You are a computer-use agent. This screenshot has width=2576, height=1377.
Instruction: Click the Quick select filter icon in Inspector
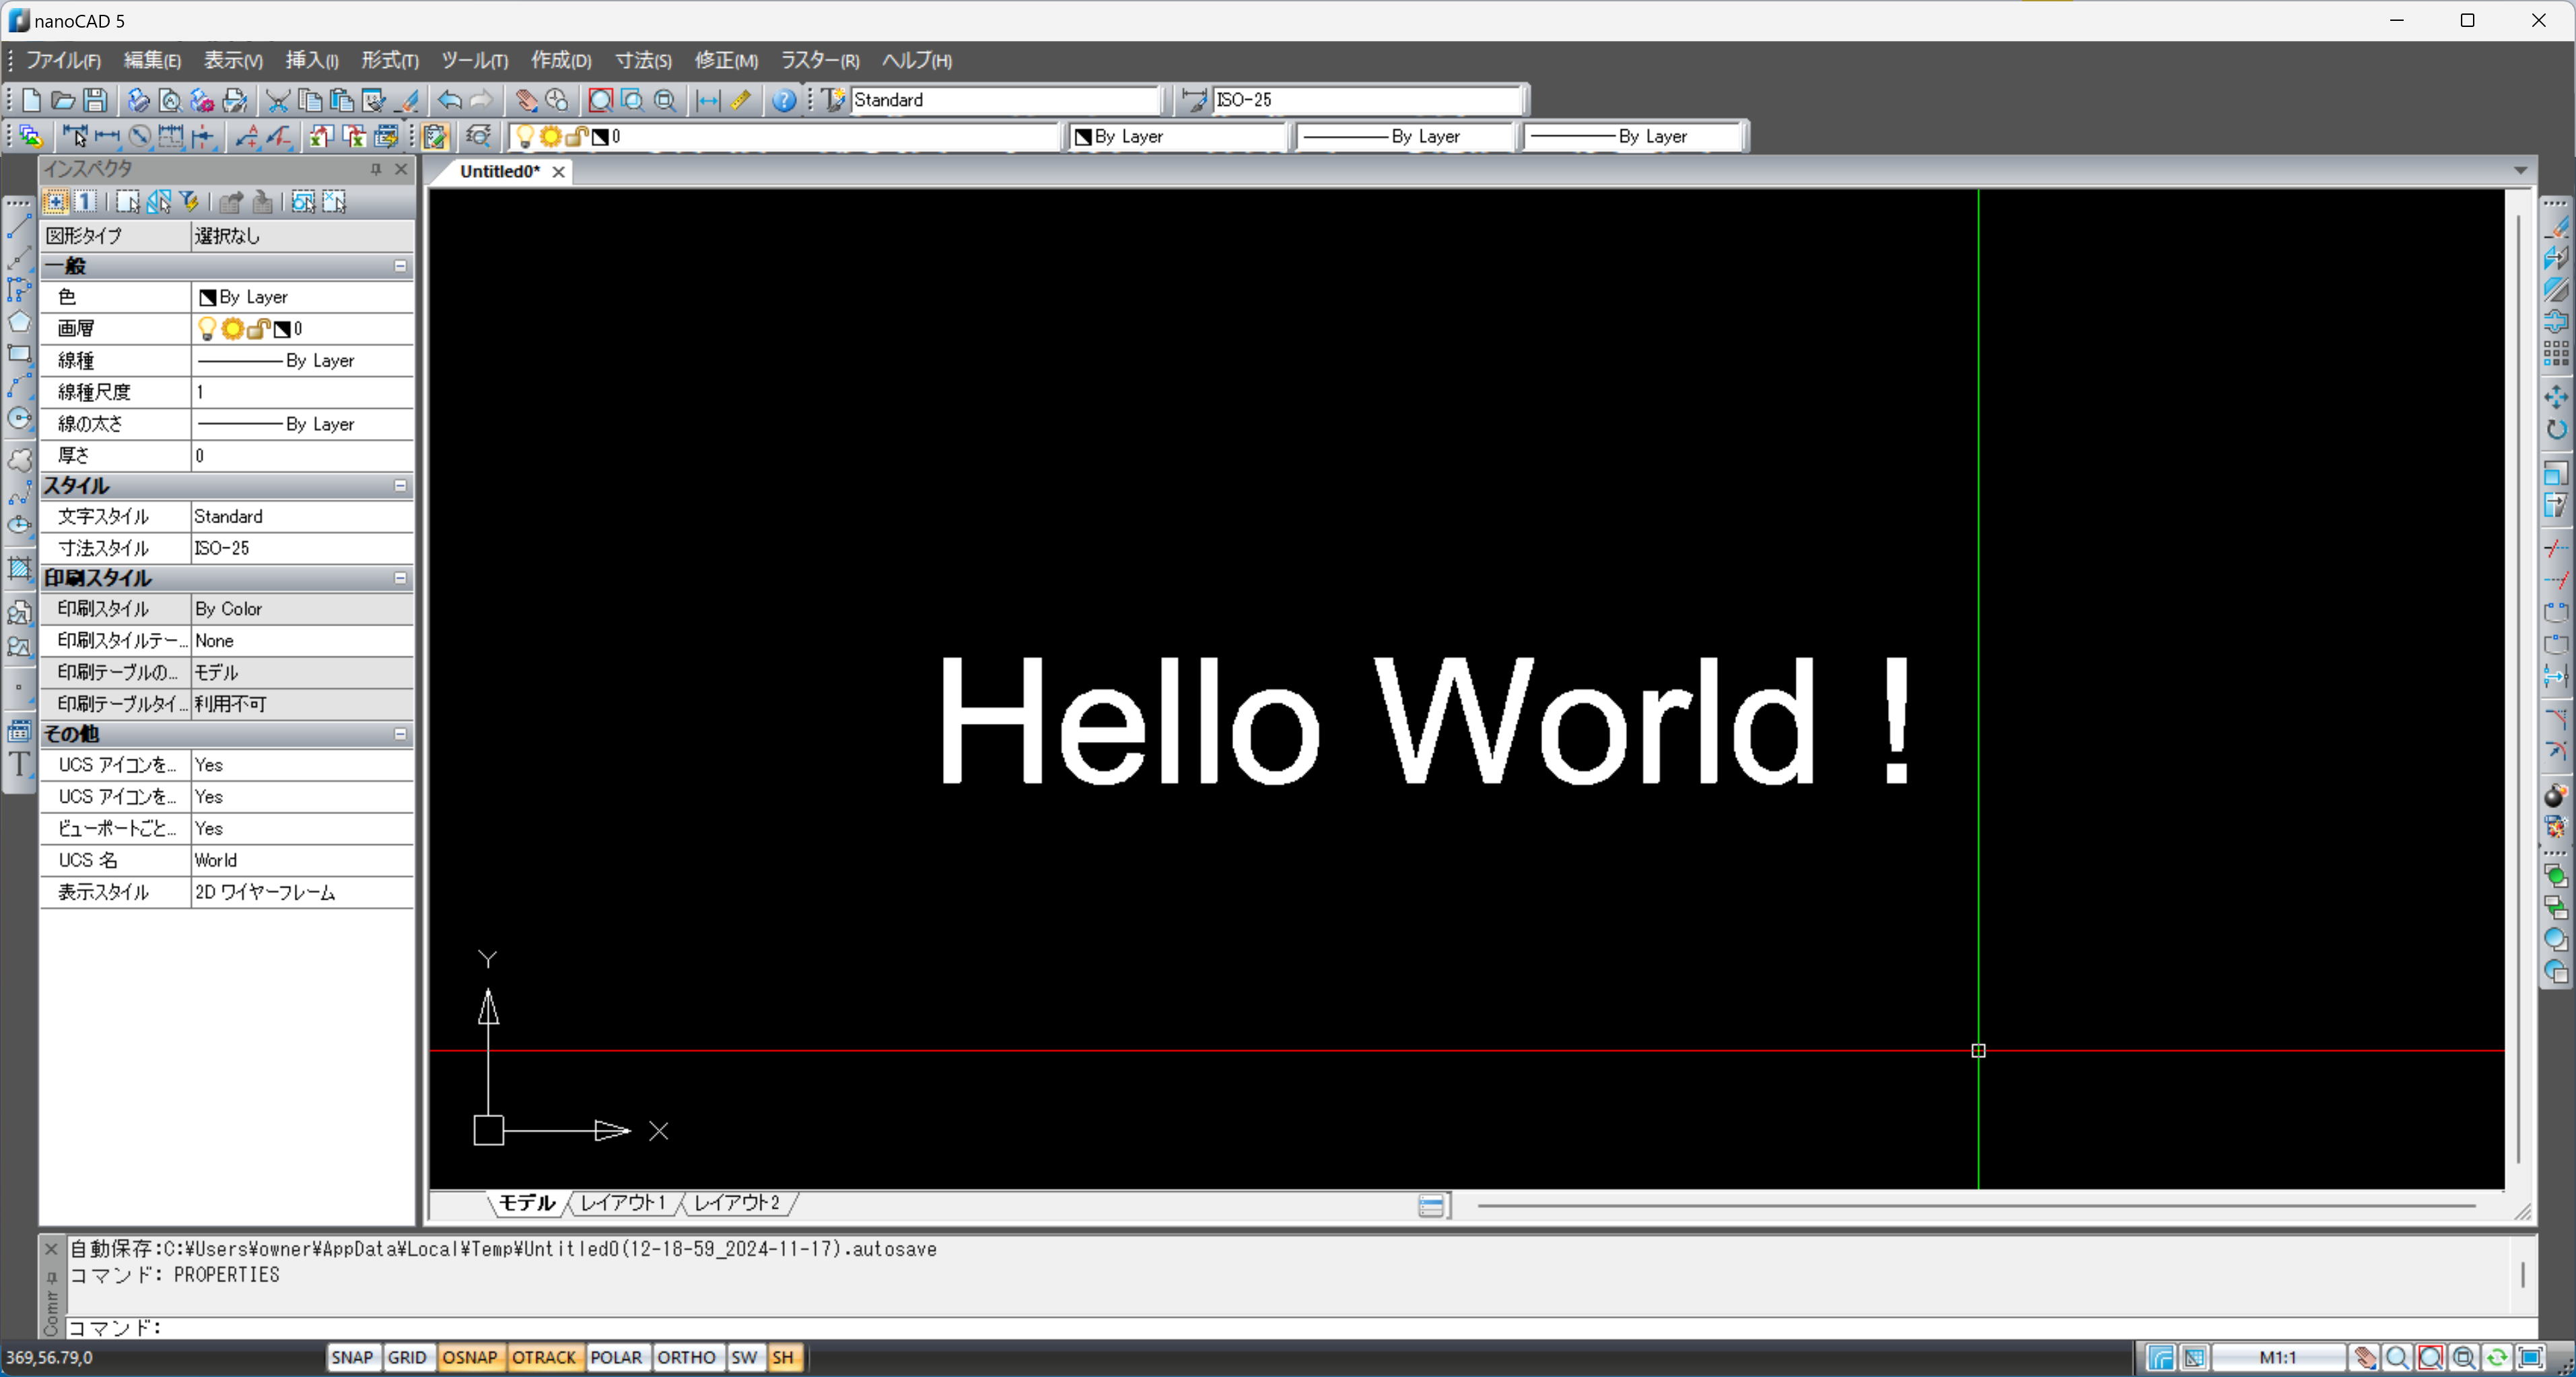(189, 202)
